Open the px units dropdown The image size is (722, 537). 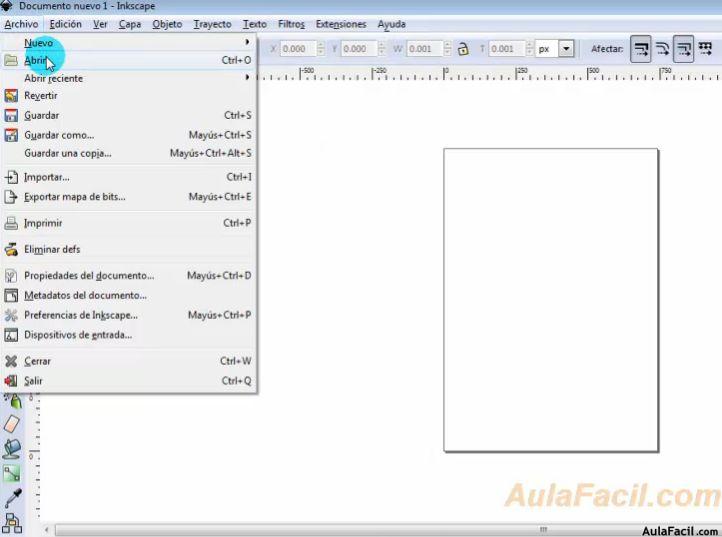(x=566, y=48)
